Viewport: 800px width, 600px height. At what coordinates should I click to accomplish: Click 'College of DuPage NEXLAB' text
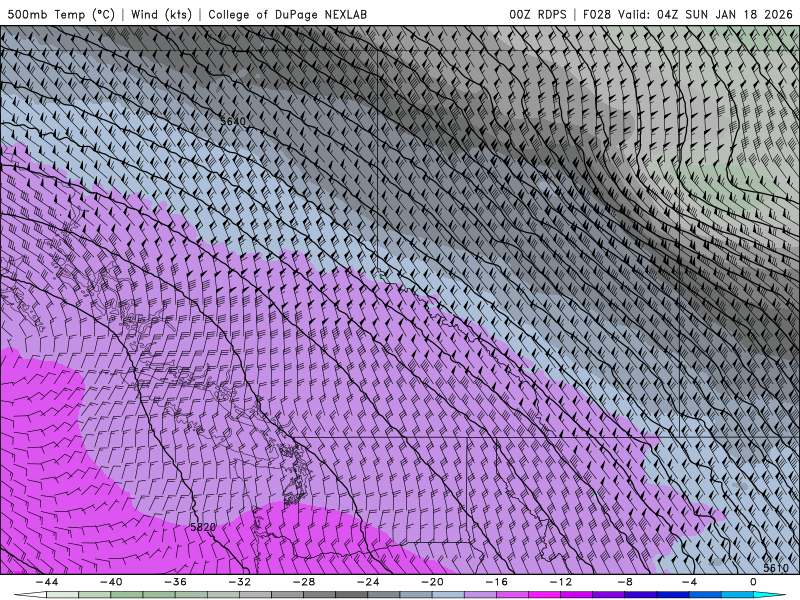pyautogui.click(x=287, y=14)
